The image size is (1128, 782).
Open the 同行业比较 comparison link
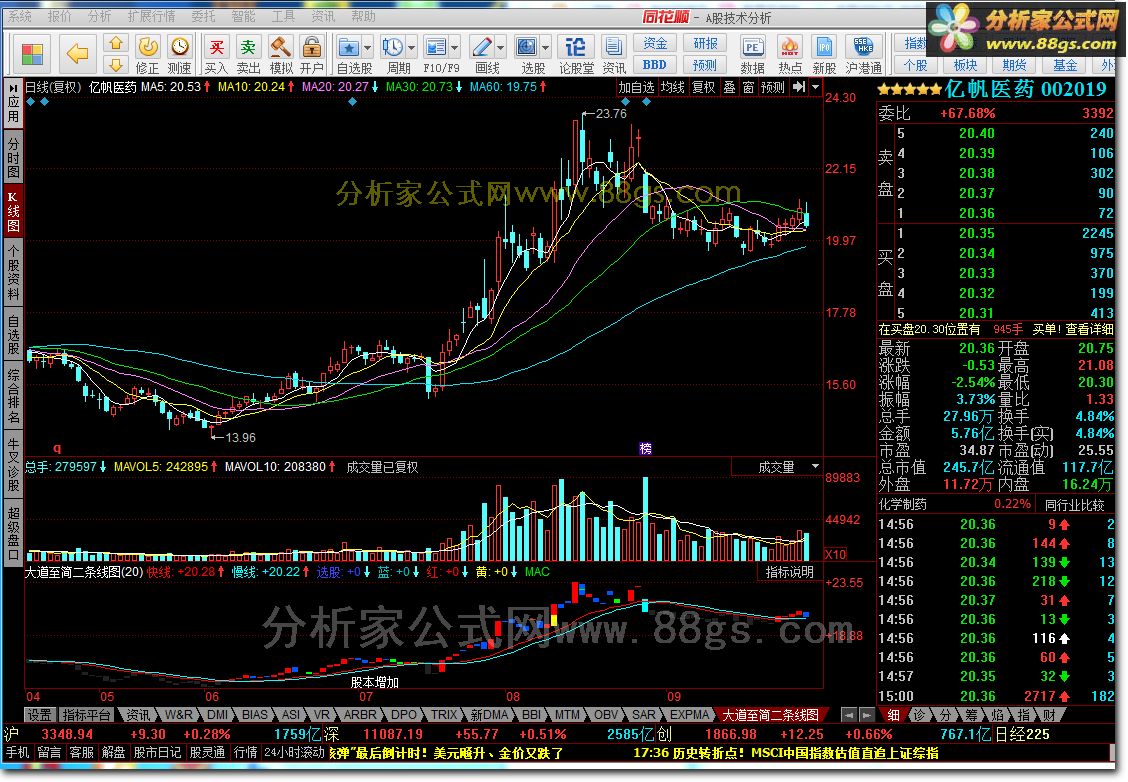point(1074,504)
